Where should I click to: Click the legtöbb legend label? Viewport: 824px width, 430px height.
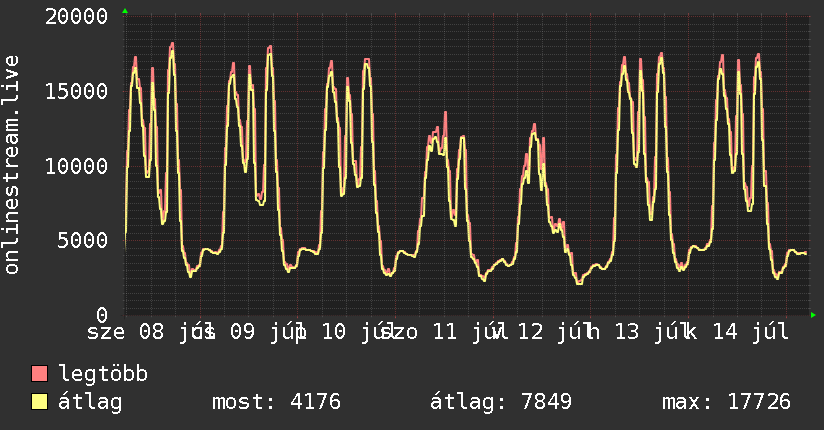(x=103, y=374)
